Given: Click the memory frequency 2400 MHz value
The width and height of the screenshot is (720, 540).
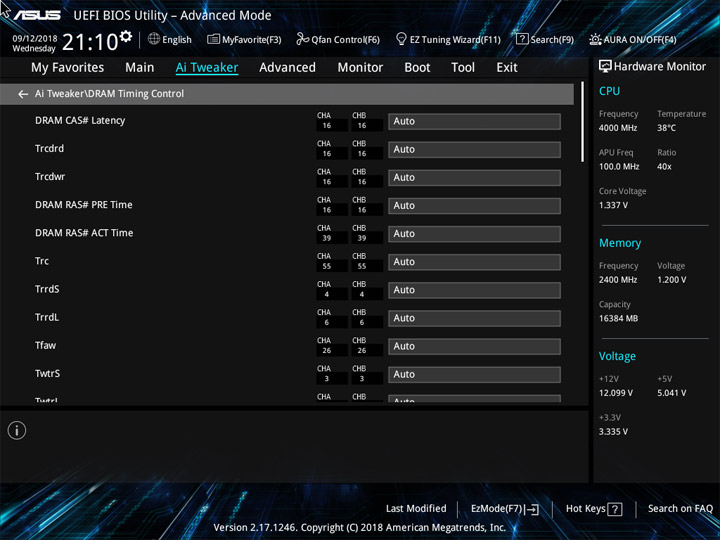Looking at the screenshot, I should [618, 280].
